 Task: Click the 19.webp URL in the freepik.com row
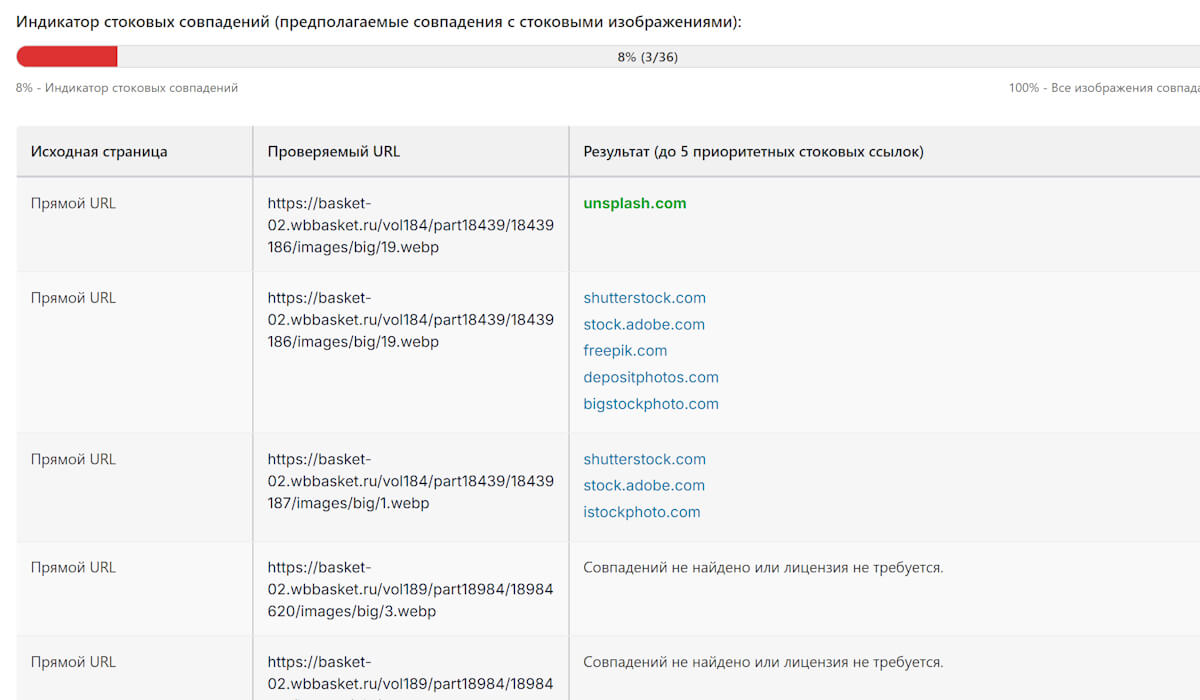click(410, 320)
